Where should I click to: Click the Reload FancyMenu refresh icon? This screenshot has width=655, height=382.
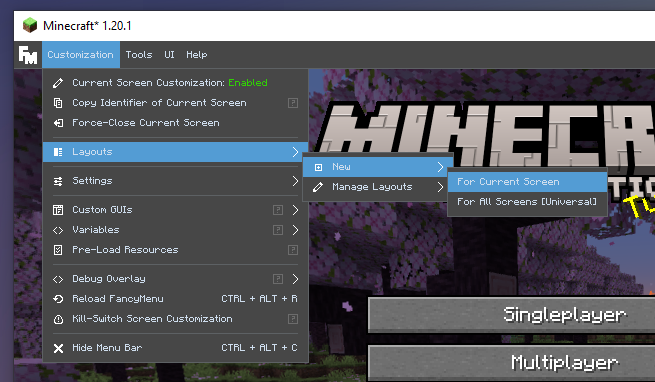(58, 299)
